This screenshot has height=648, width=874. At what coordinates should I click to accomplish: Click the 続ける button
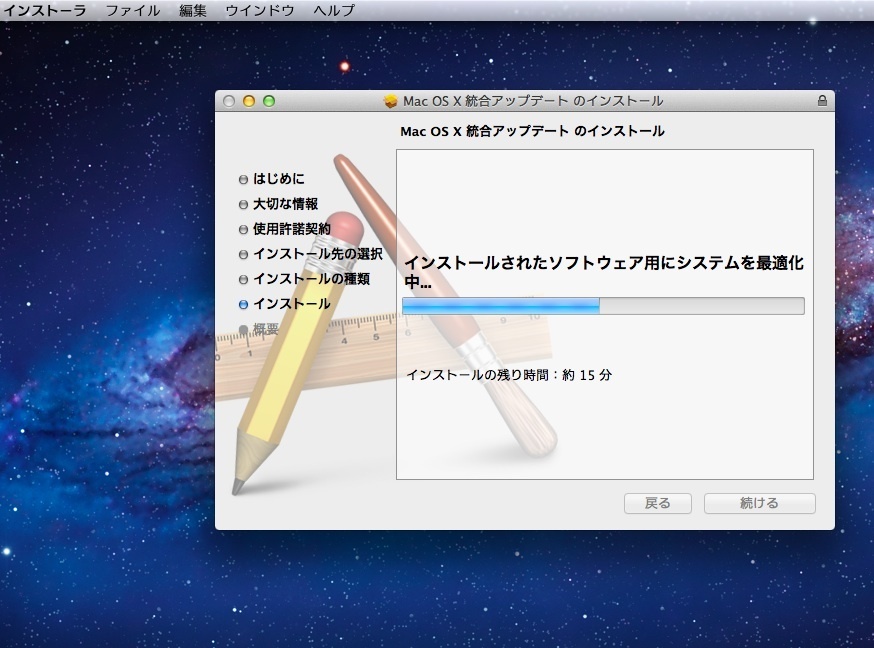click(760, 503)
